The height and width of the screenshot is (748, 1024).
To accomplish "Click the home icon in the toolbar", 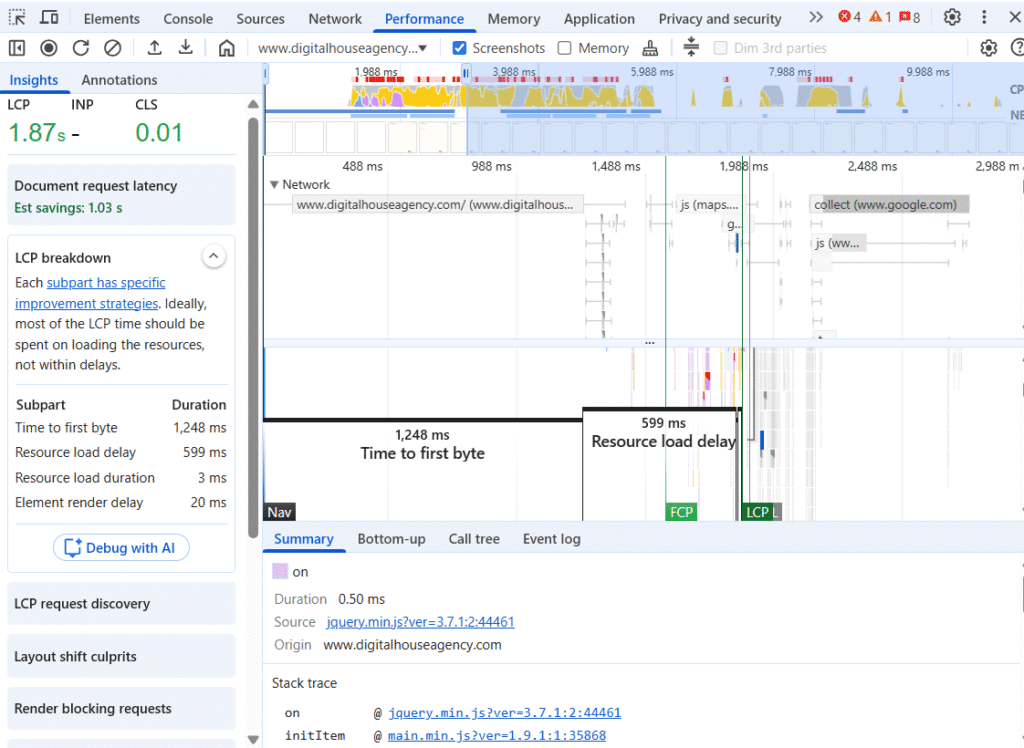I will click(x=227, y=48).
